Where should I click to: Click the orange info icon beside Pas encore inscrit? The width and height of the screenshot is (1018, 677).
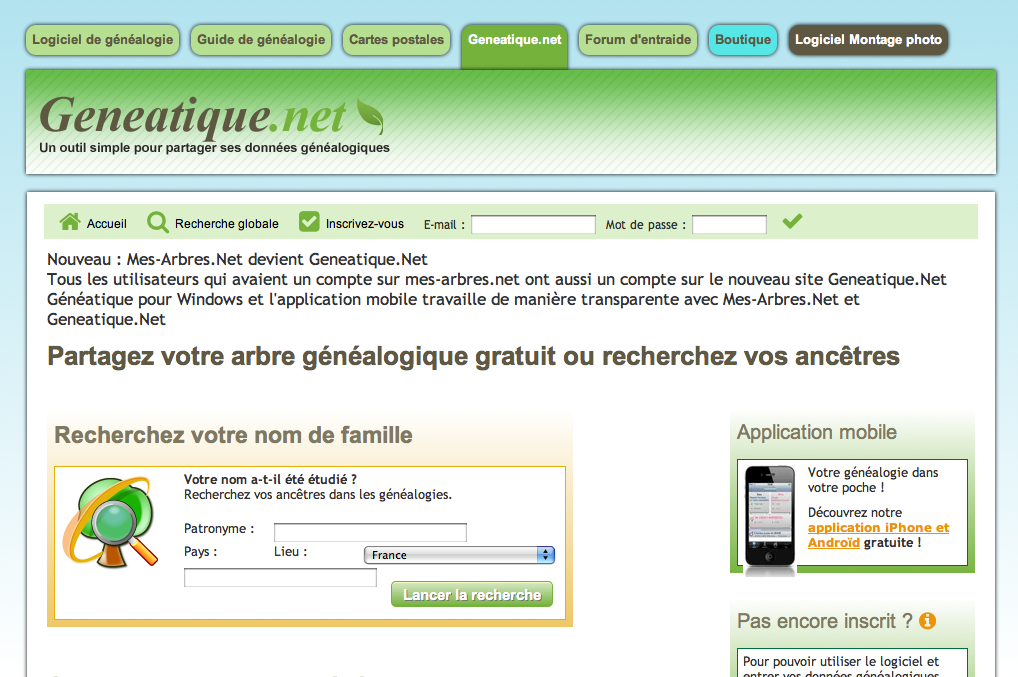click(928, 621)
